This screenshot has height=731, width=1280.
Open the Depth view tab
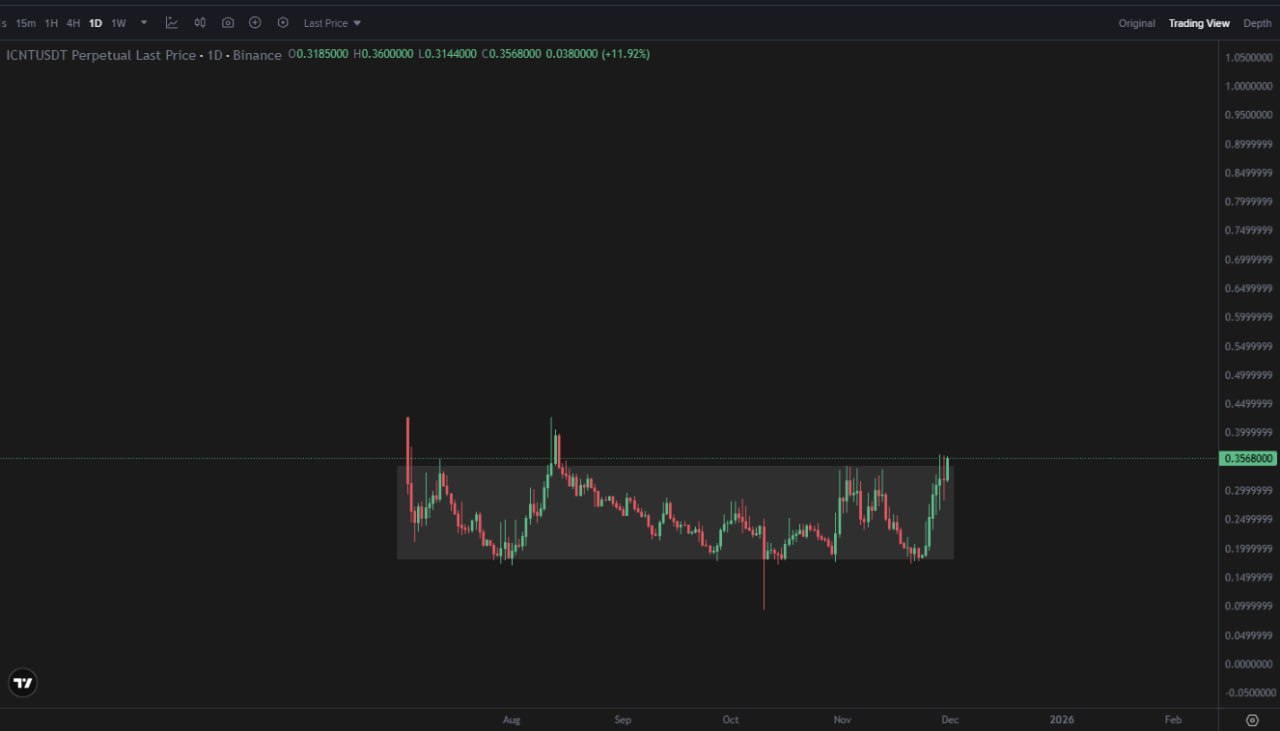pyautogui.click(x=1257, y=22)
